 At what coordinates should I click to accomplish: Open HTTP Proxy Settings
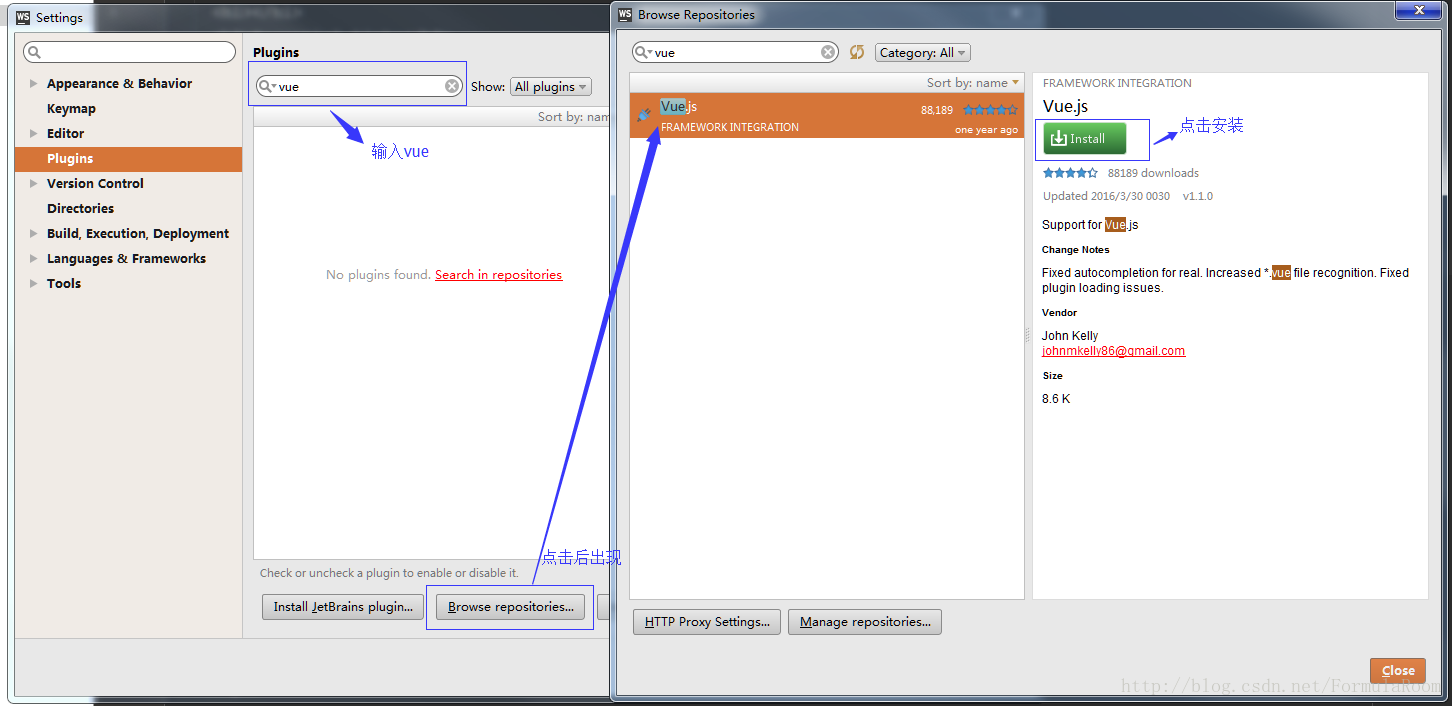pyautogui.click(x=707, y=622)
